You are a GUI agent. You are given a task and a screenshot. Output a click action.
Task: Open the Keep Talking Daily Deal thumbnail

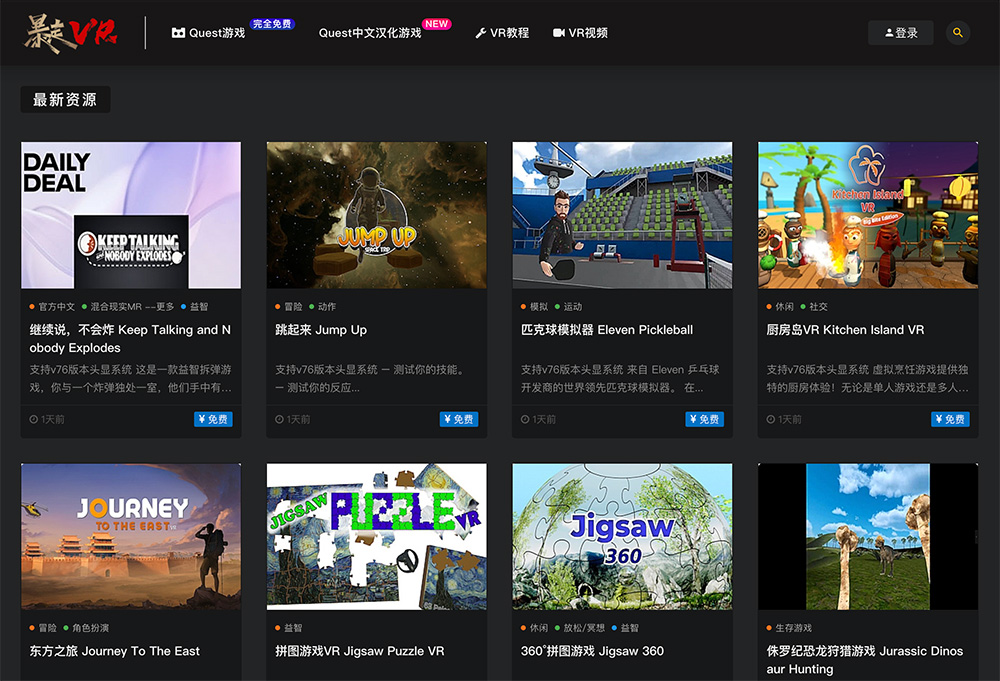click(131, 215)
